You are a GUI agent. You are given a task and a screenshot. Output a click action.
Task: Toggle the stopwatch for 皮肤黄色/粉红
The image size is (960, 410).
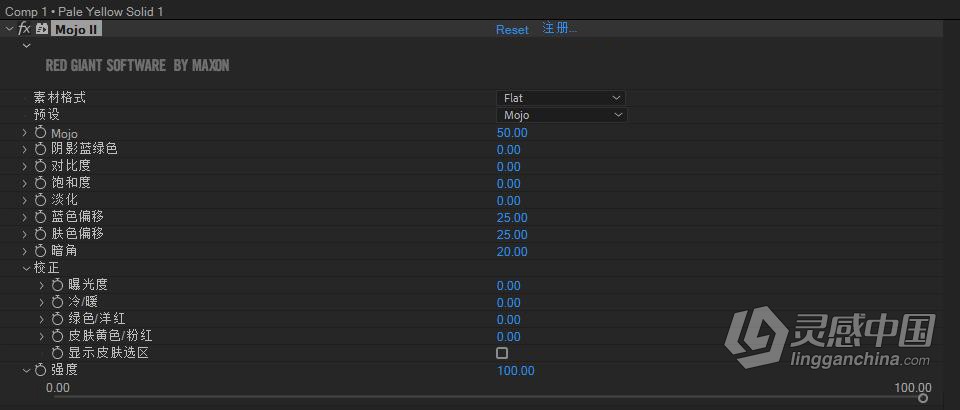pos(58,336)
